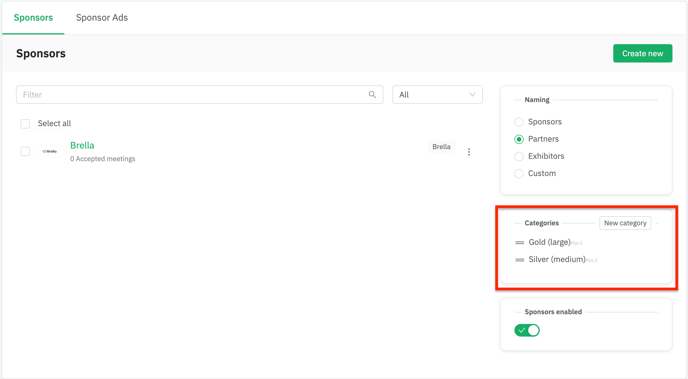Click into the Filter search field
The height and width of the screenshot is (379, 688).
tap(200, 95)
